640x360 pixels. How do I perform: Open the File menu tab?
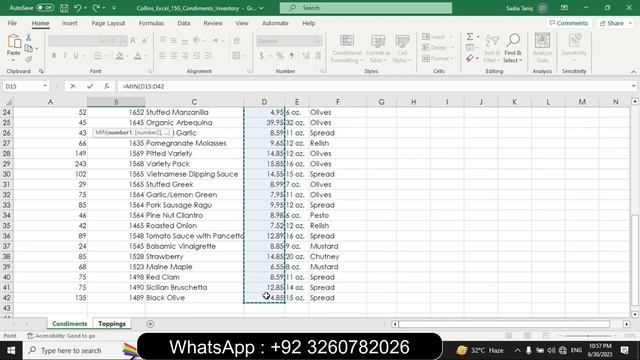12,23
